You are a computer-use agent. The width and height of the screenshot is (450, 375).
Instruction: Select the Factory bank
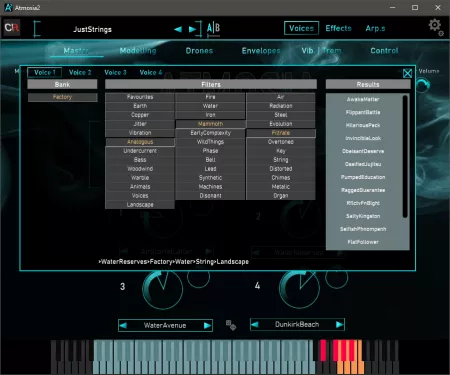click(x=62, y=97)
